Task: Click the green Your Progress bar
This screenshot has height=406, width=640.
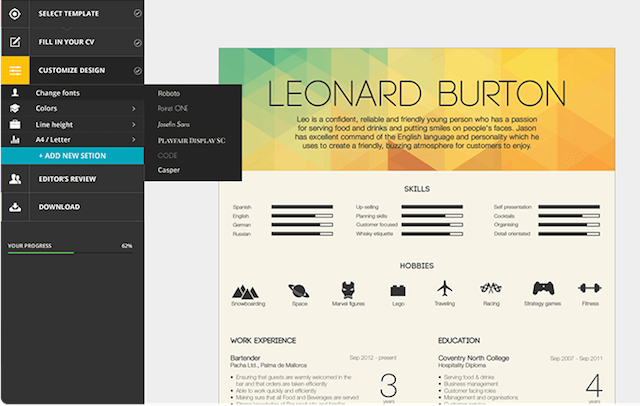Action: pyautogui.click(x=41, y=253)
